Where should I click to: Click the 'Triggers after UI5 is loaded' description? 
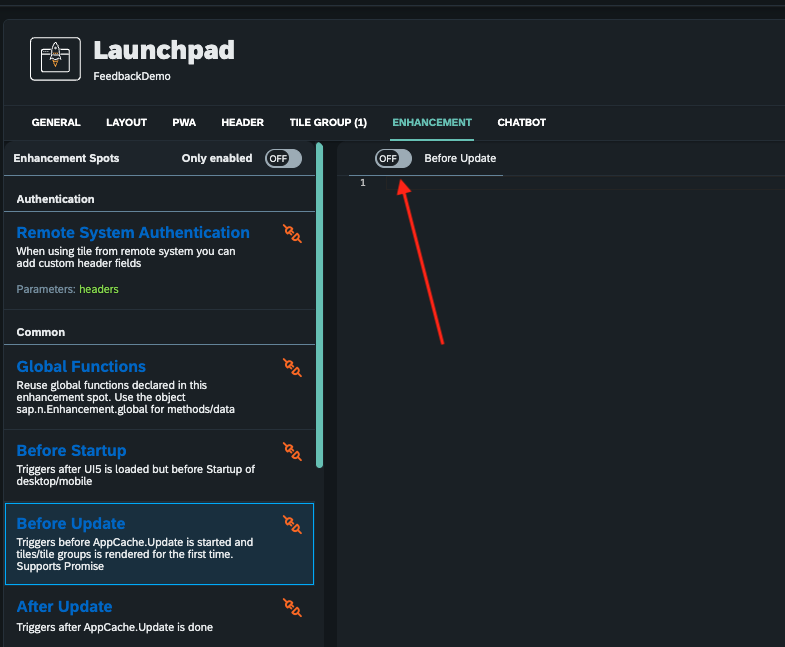(x=136, y=475)
